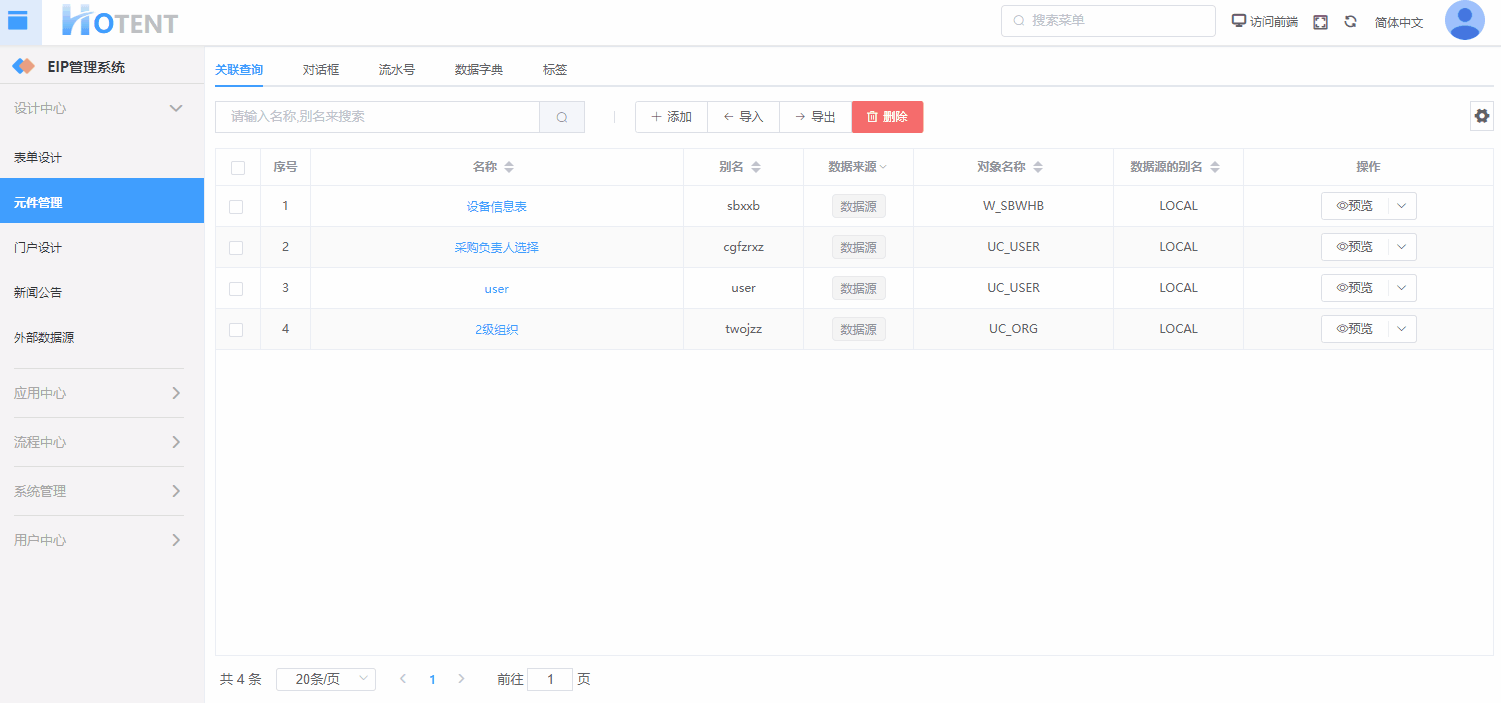
Task: Tick the select-all checkbox in table header
Action: click(238, 168)
